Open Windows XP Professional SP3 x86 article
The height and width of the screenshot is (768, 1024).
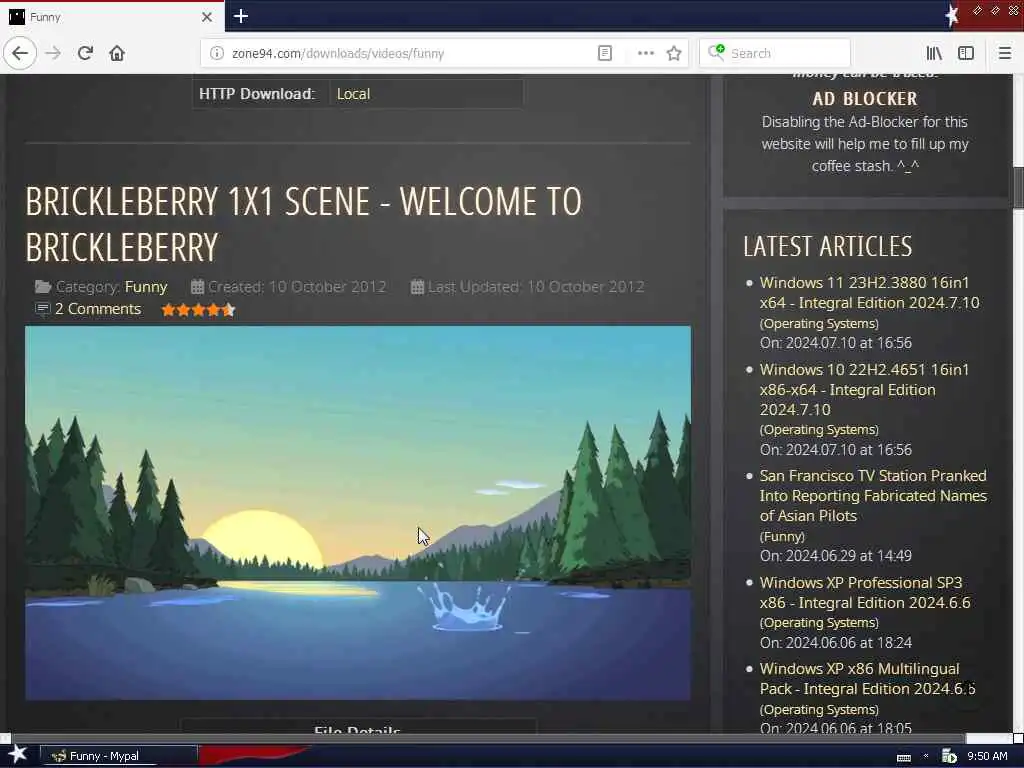(865, 592)
